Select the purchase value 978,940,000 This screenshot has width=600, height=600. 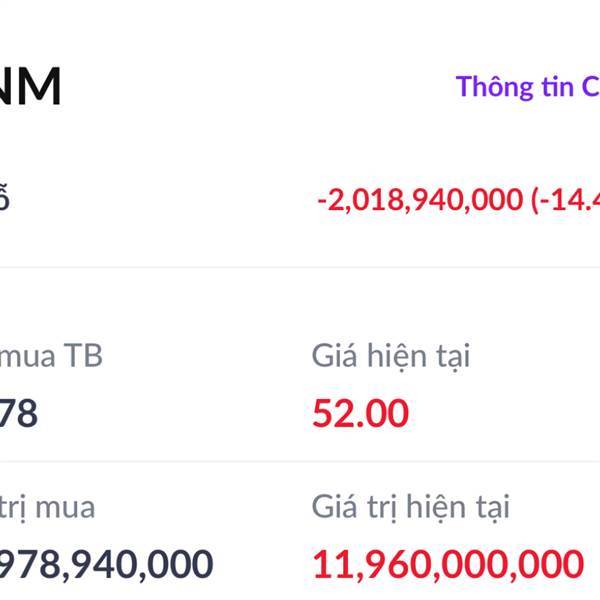pos(105,564)
